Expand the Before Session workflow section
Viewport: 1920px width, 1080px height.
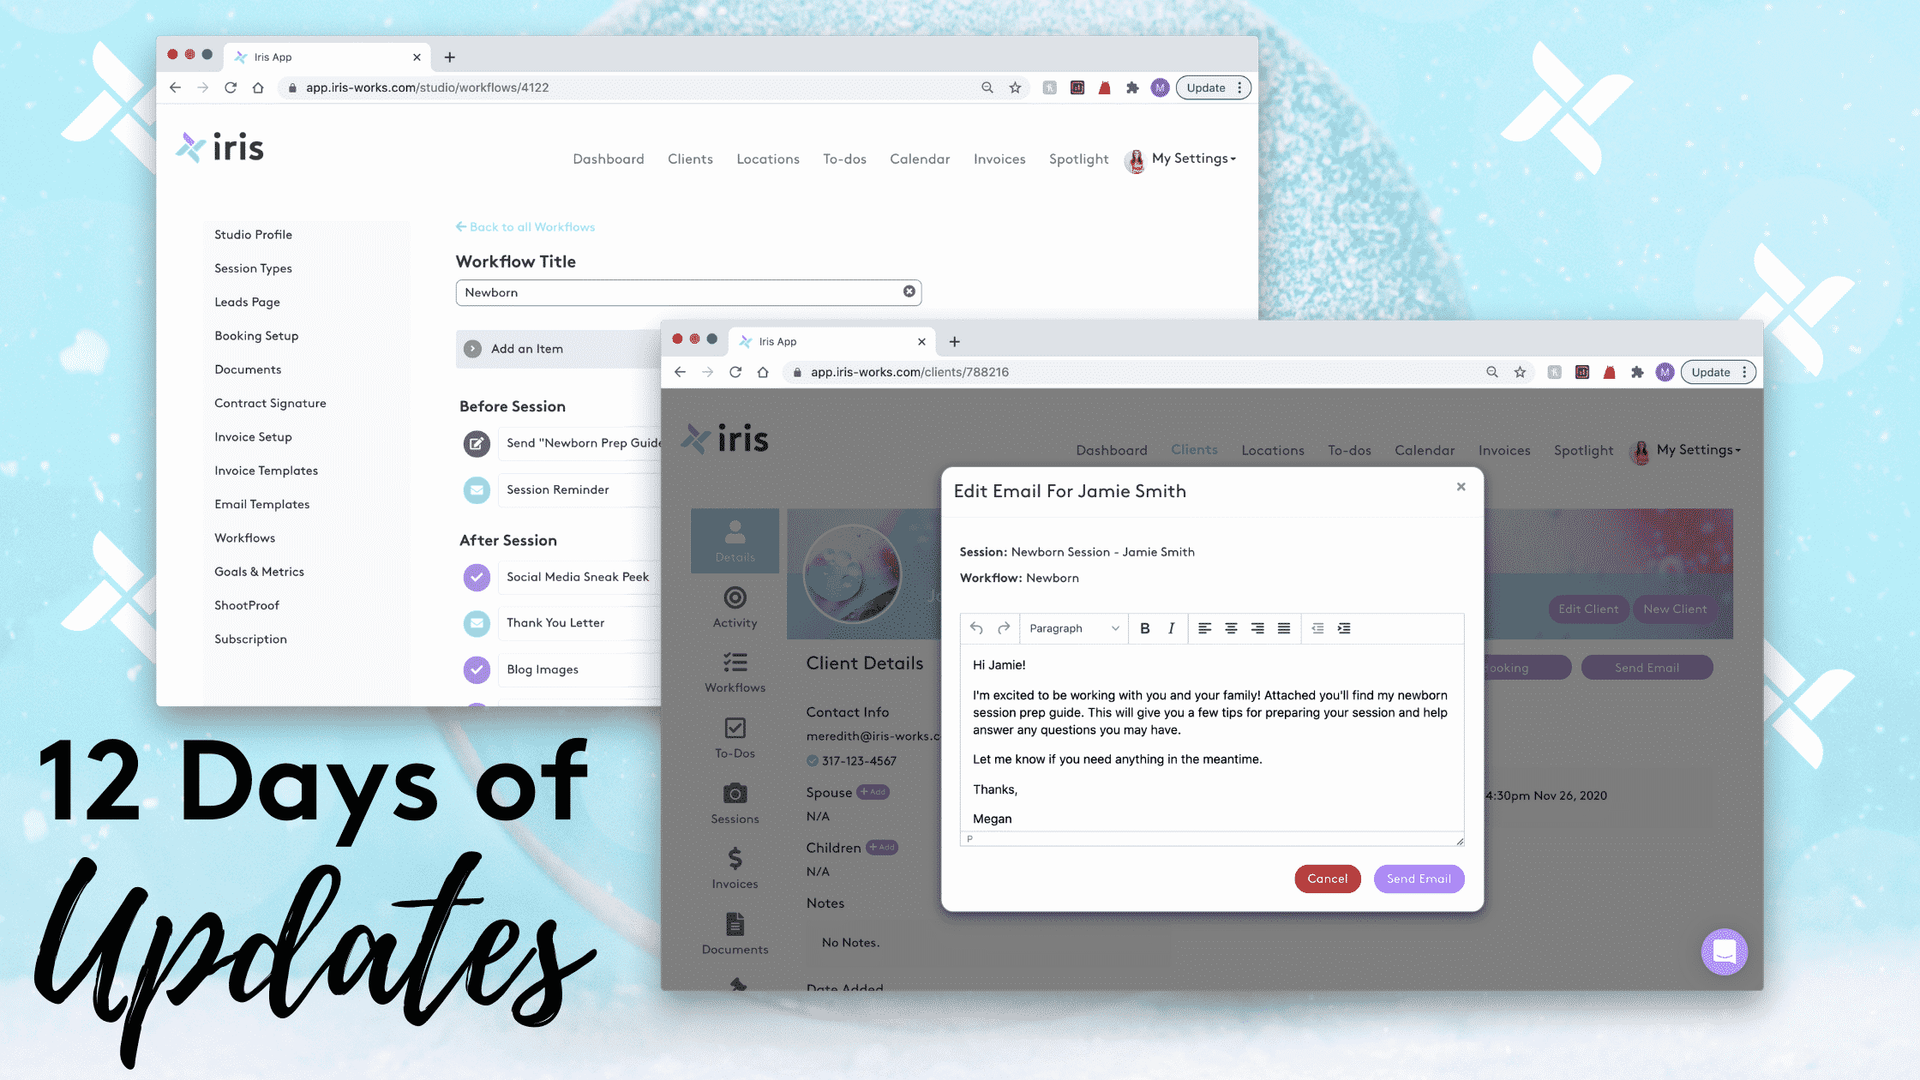[513, 406]
